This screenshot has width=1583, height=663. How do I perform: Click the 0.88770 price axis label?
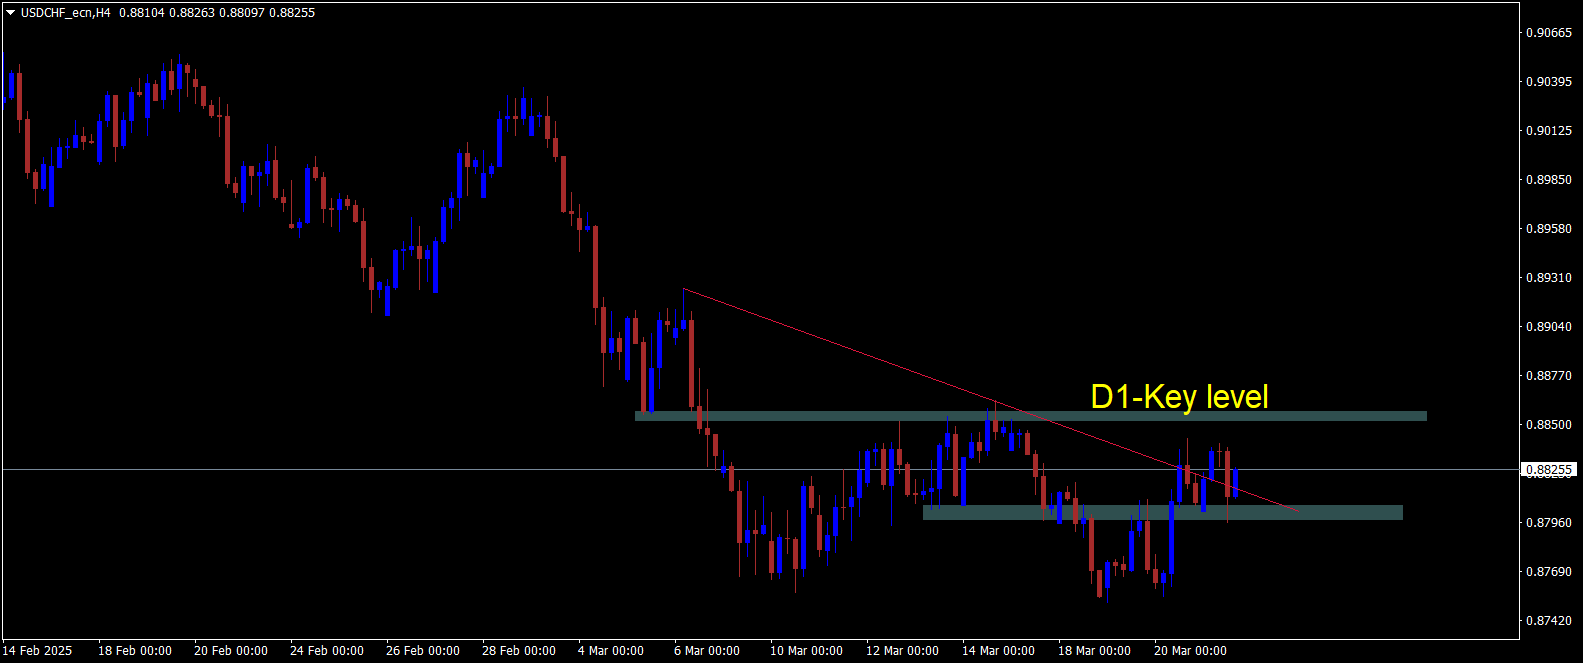(1548, 376)
